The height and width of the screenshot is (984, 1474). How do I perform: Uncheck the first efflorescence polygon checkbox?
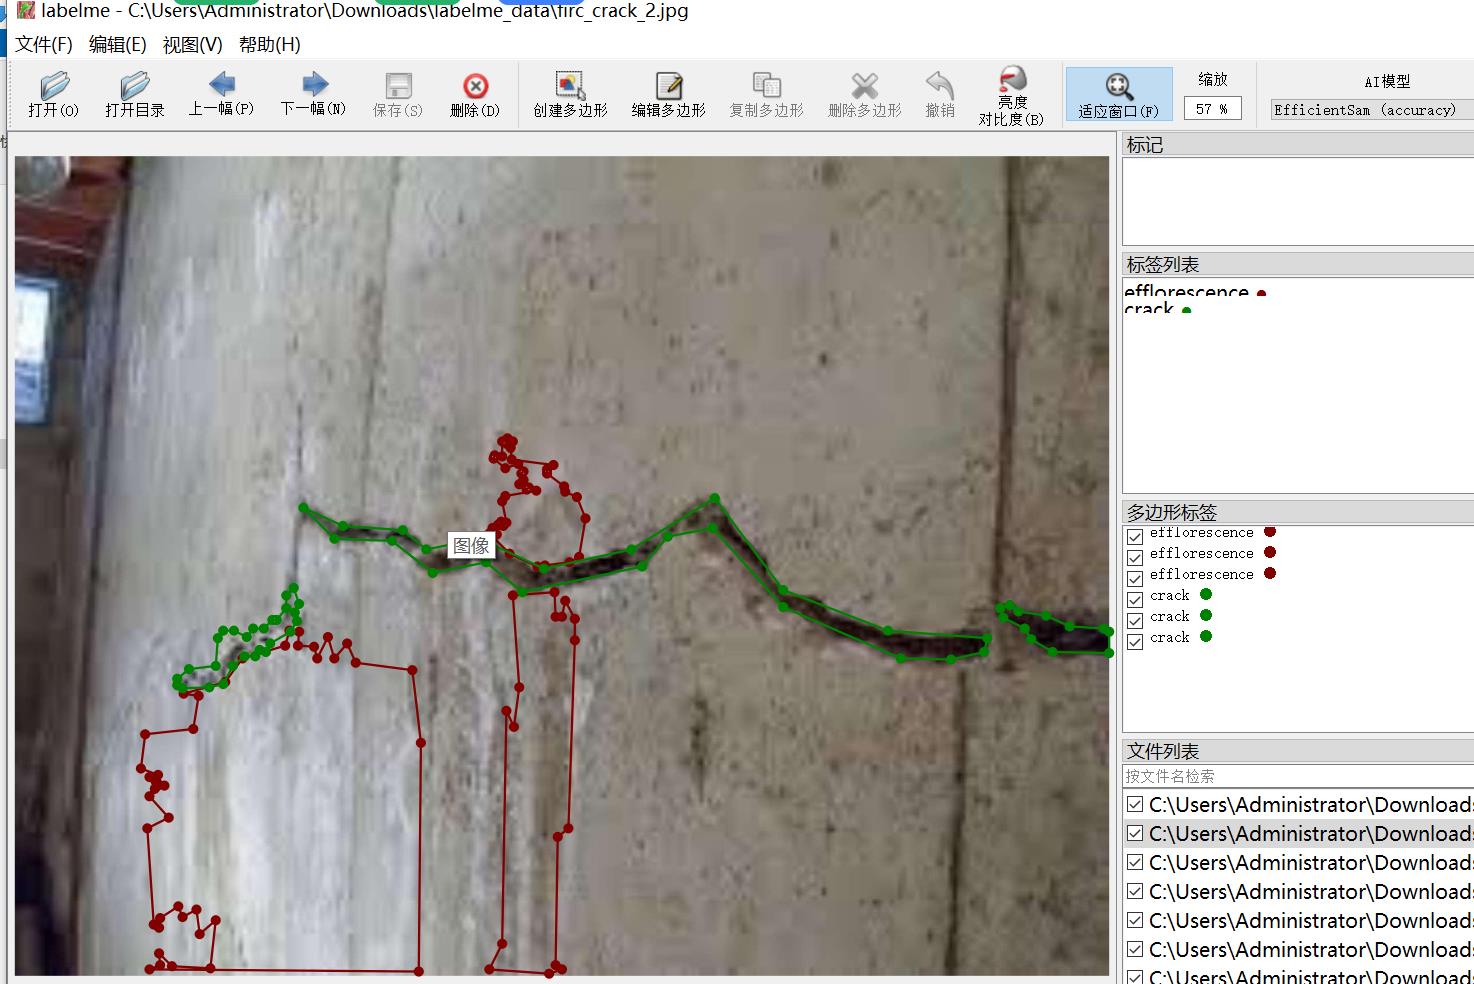[1135, 537]
